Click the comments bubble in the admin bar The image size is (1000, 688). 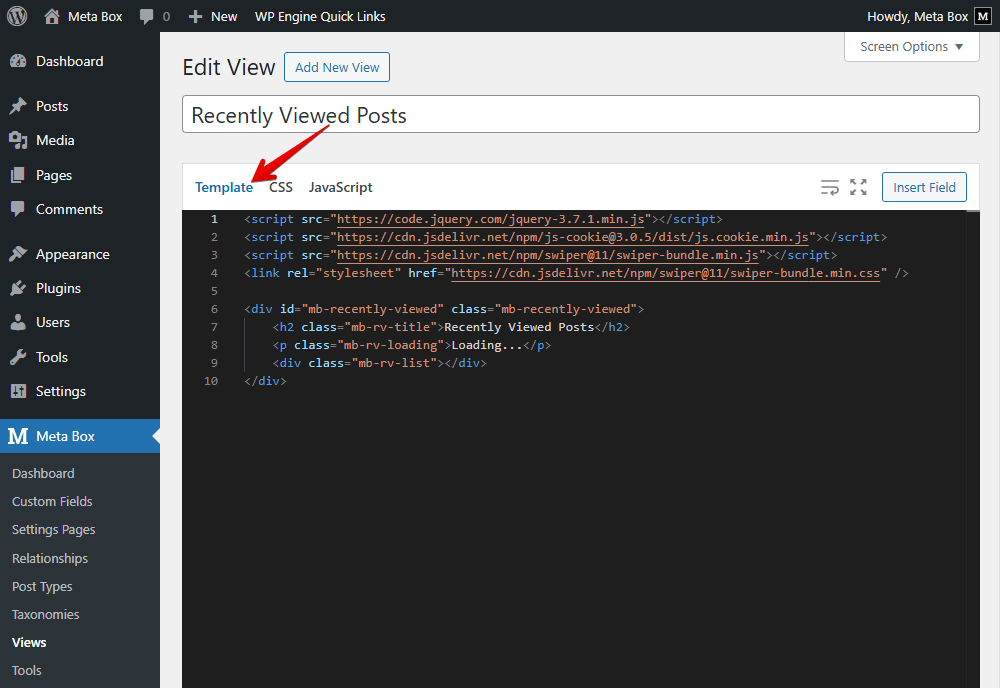pos(146,16)
